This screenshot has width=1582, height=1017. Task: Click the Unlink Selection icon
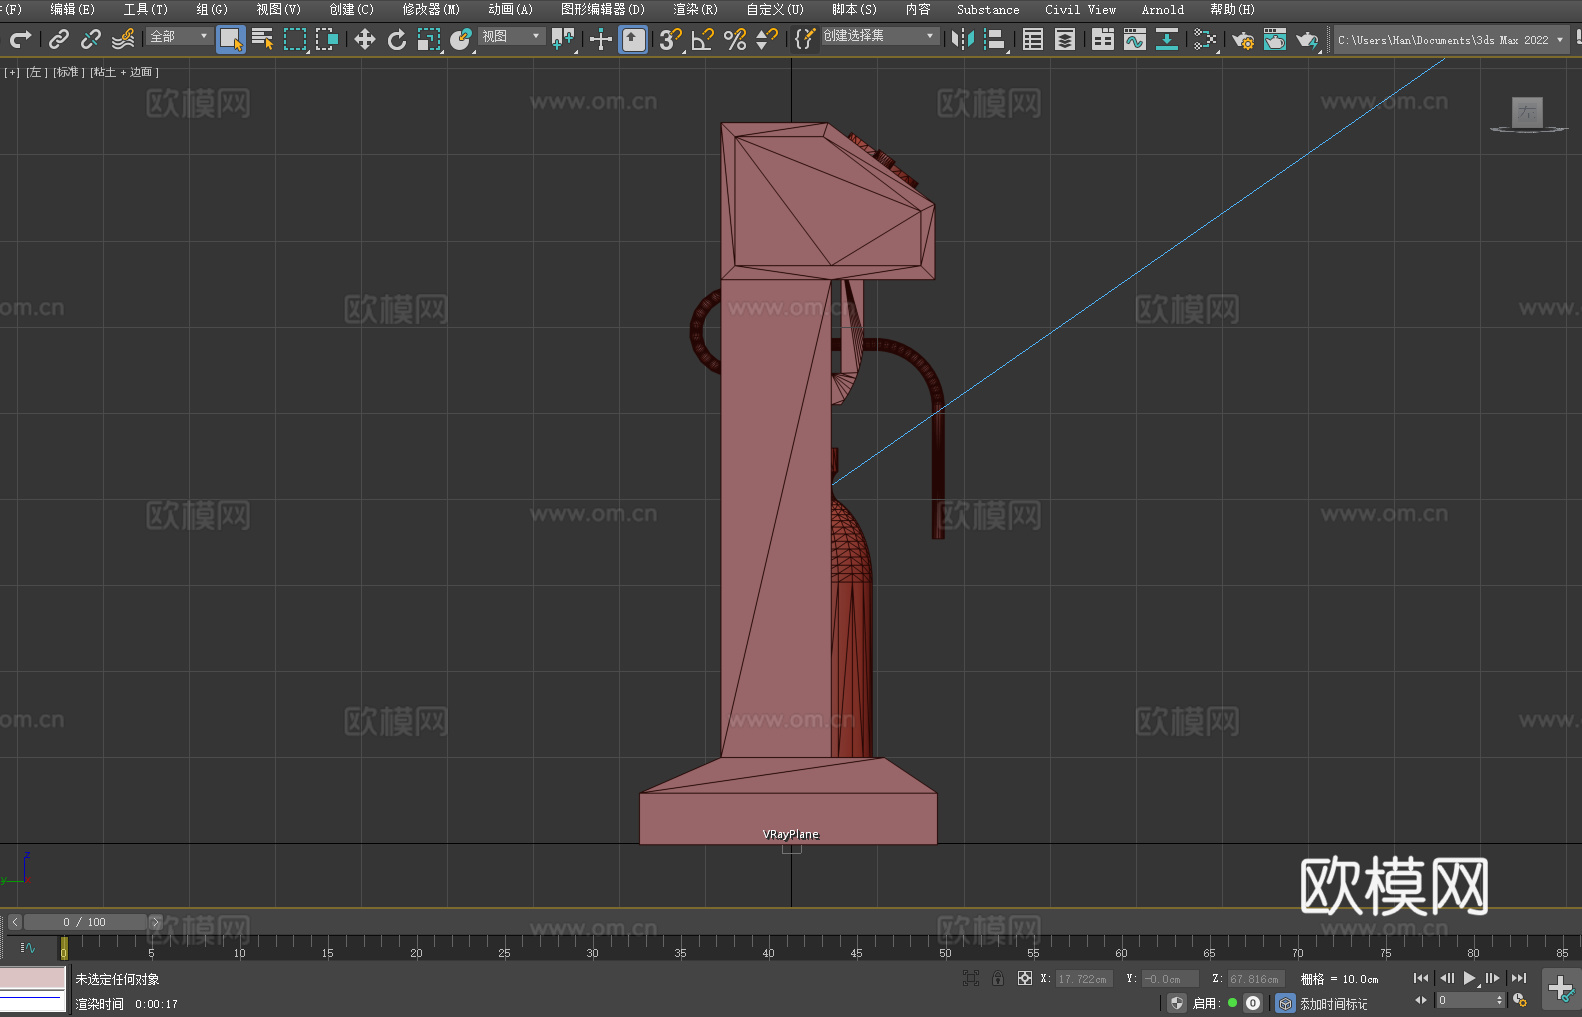click(x=91, y=39)
